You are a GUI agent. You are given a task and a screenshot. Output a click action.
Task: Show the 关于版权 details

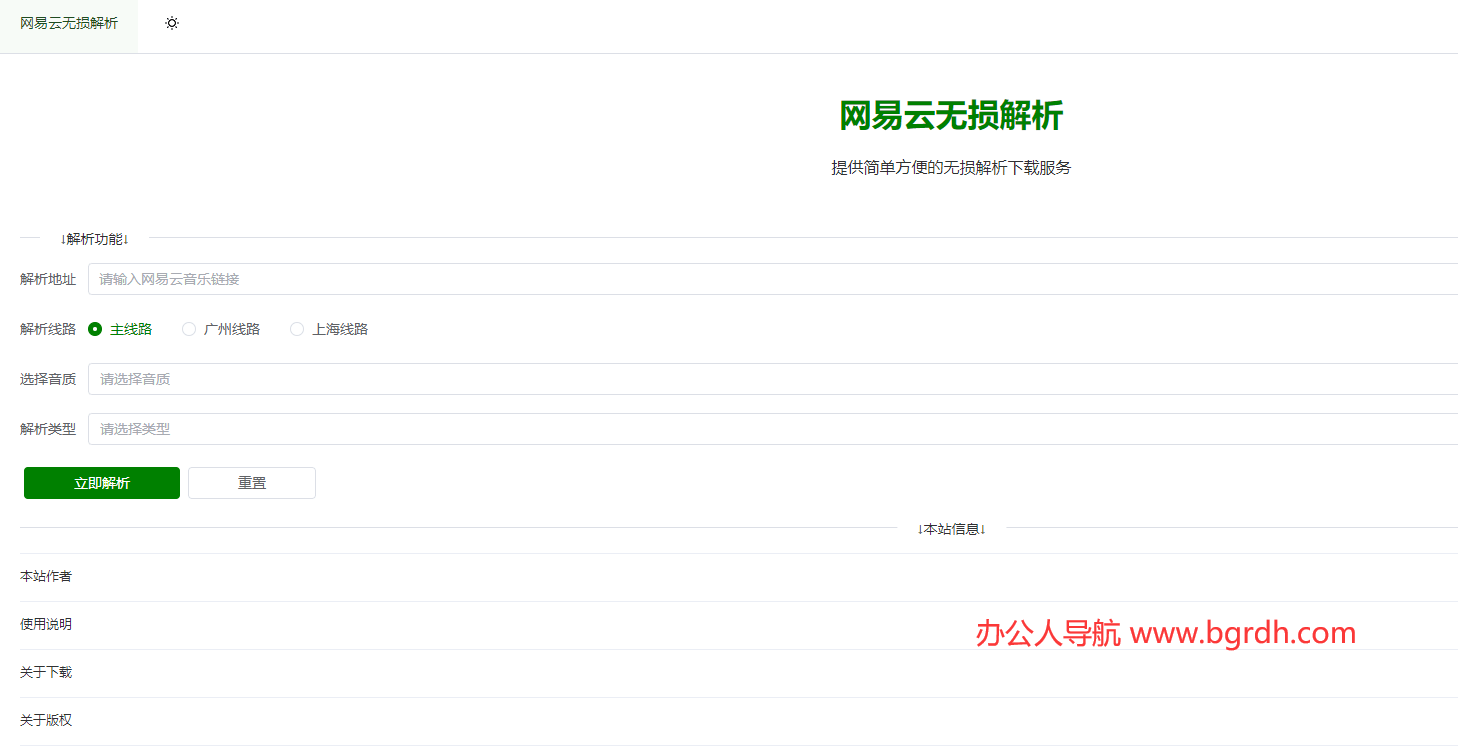[46, 721]
